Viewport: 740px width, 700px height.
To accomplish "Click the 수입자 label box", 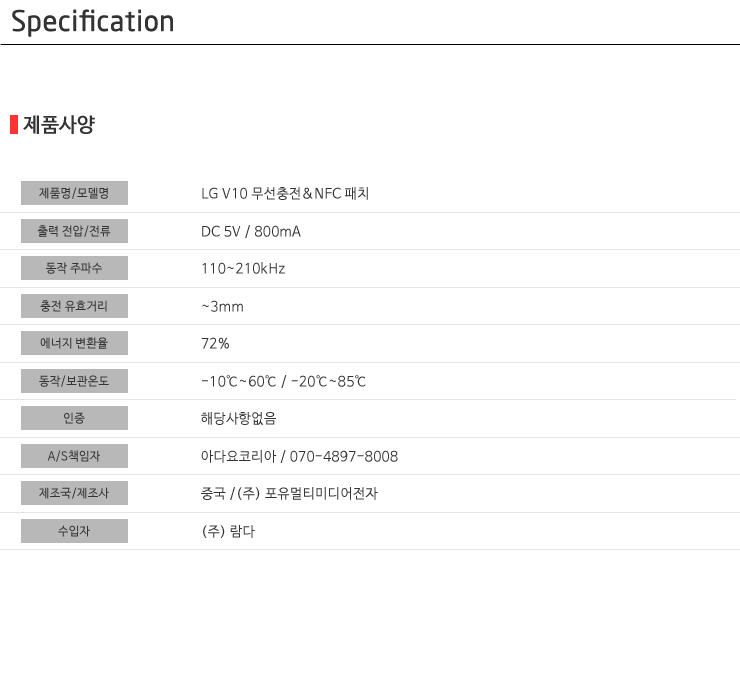I will [x=74, y=531].
